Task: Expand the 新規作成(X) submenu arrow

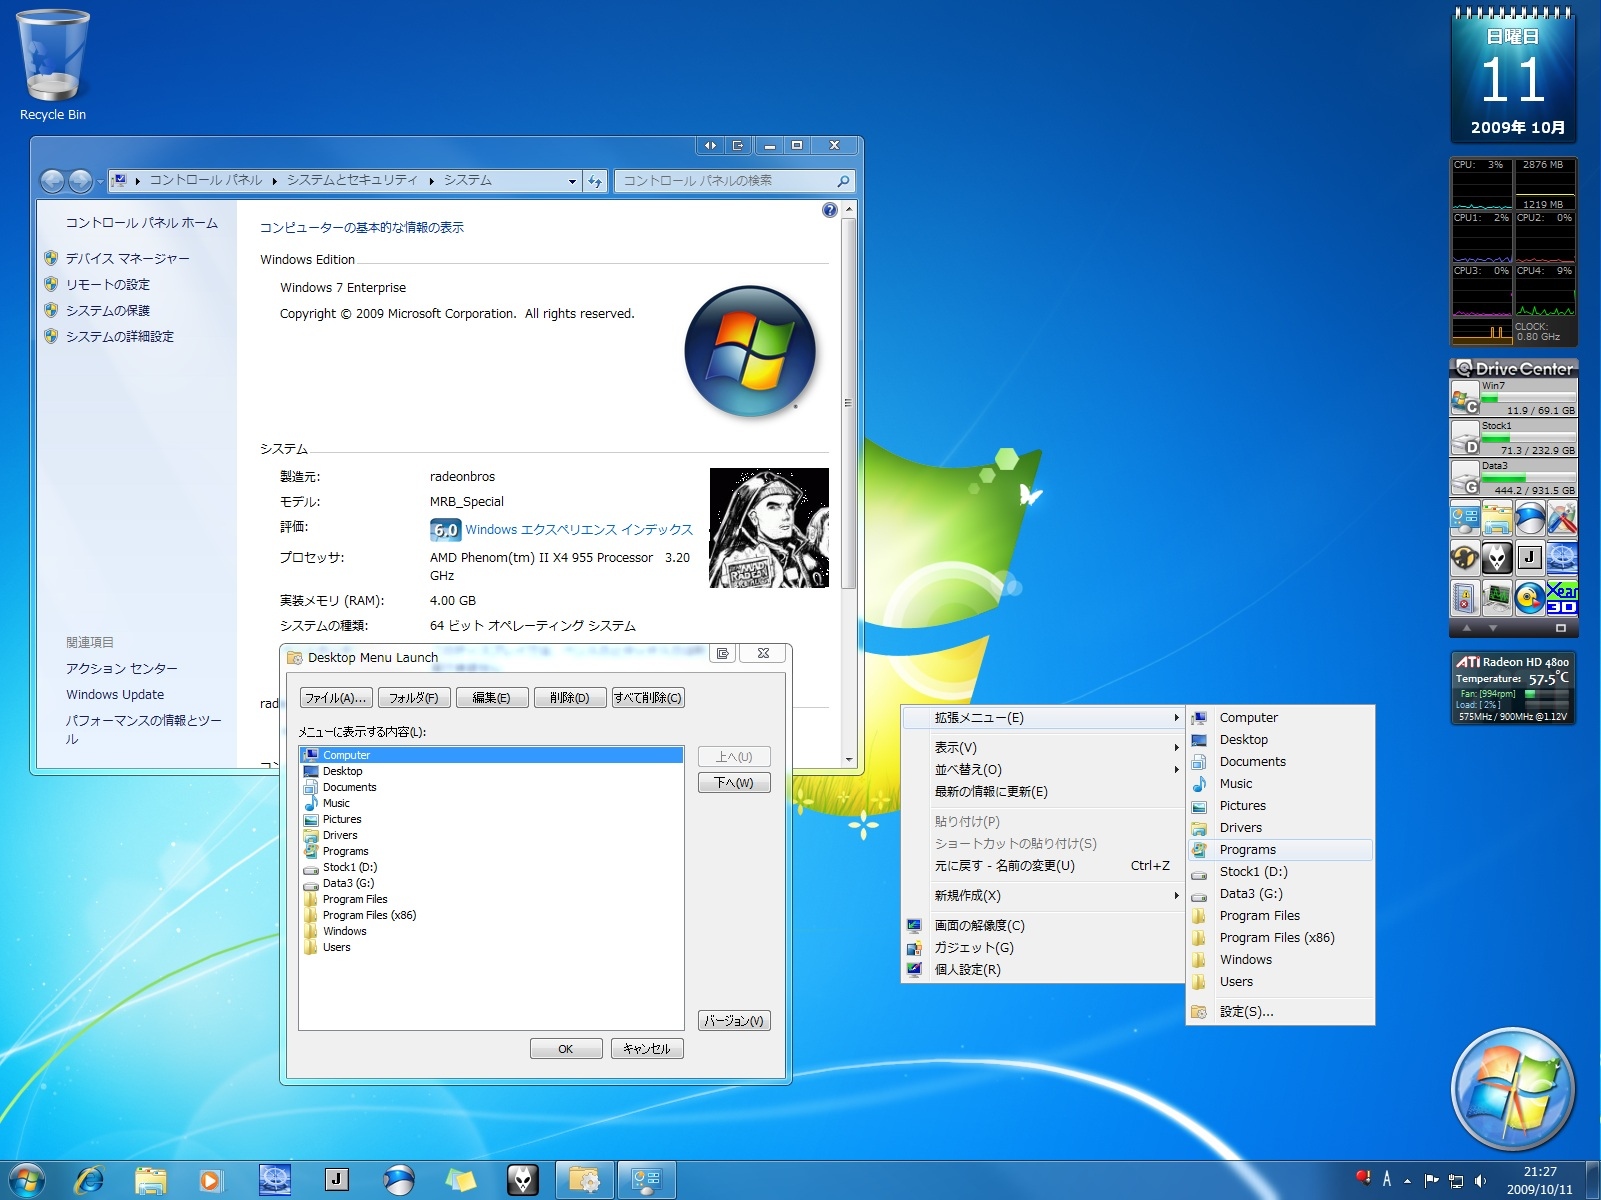Action: [x=1176, y=895]
